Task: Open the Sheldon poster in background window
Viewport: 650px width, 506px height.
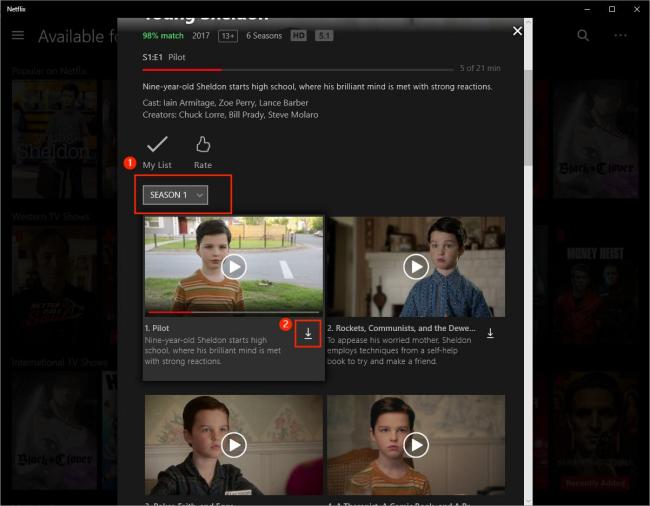Action: point(54,139)
